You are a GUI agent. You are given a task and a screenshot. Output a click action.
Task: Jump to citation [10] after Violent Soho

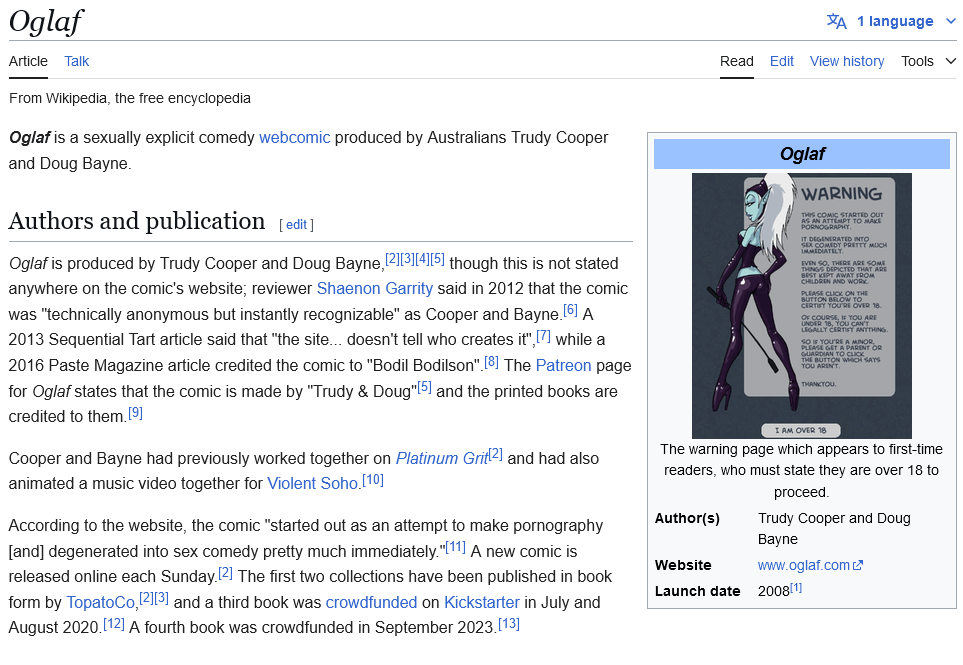(x=373, y=480)
